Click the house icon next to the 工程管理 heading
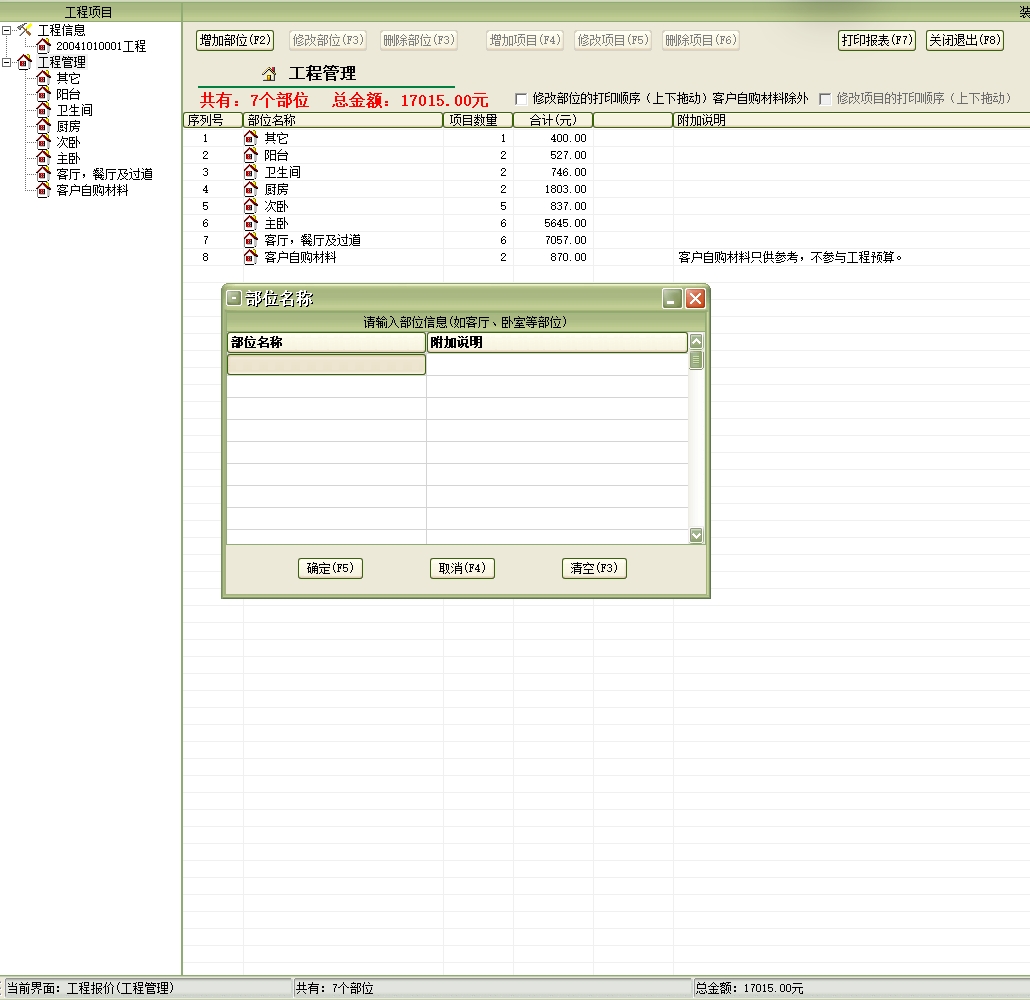The height and width of the screenshot is (1000, 1030). 269,74
